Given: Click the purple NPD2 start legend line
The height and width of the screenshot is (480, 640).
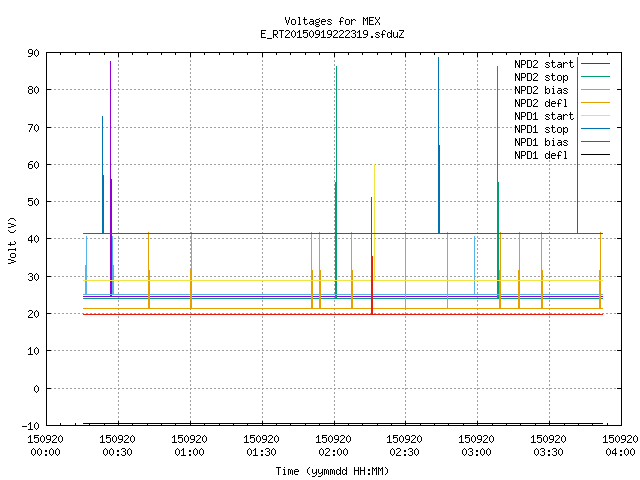Looking at the screenshot, I should (595, 64).
